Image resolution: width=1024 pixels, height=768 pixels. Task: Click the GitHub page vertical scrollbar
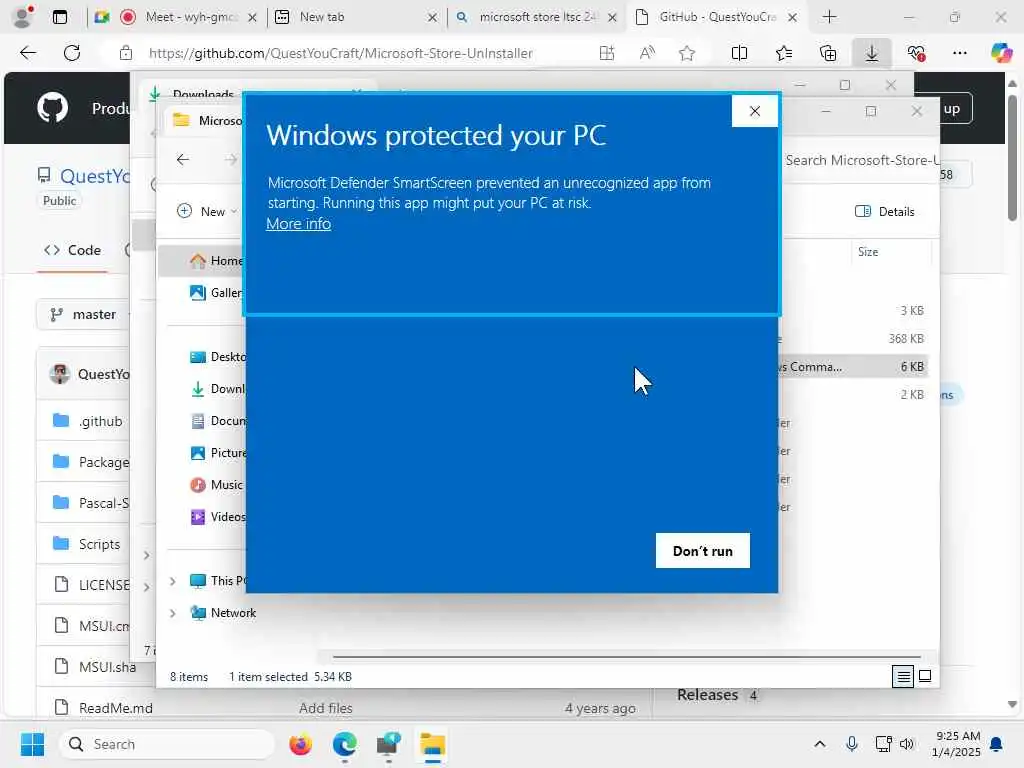[x=1012, y=158]
